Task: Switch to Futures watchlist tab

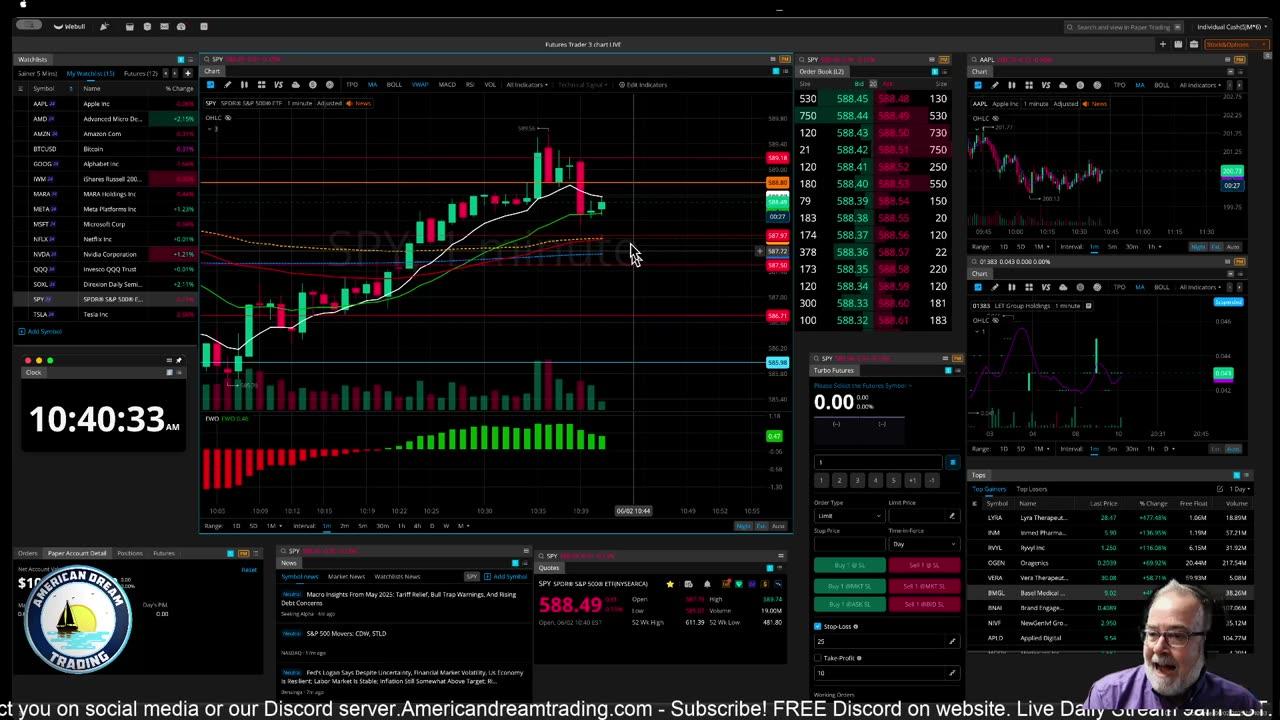Action: (x=139, y=73)
